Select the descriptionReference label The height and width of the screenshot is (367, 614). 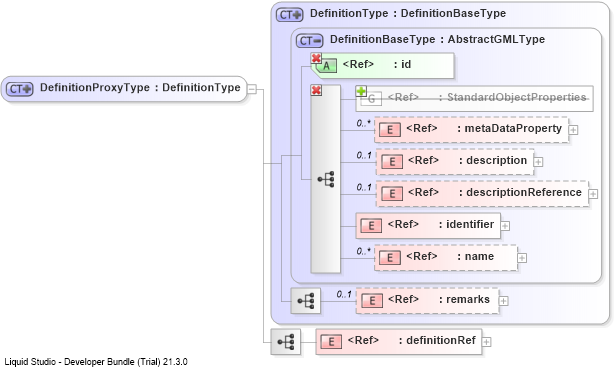click(524, 192)
